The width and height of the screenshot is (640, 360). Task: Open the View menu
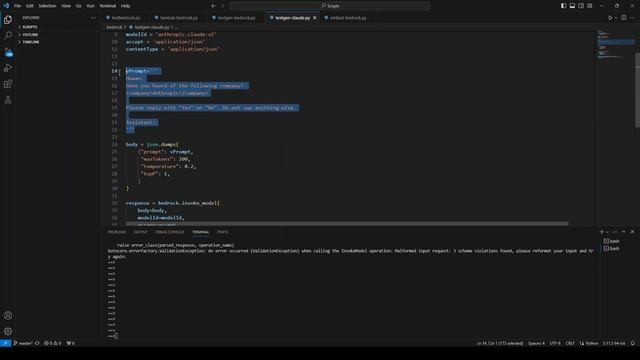(x=66, y=6)
